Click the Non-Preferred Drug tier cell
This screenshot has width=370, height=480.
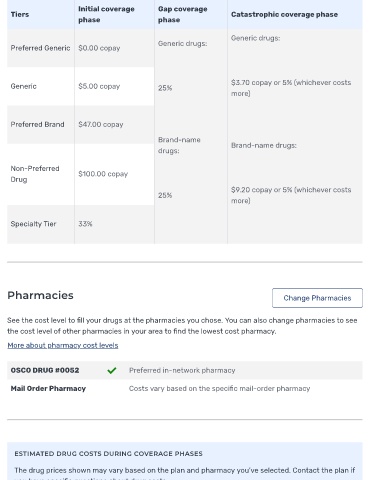point(40,174)
